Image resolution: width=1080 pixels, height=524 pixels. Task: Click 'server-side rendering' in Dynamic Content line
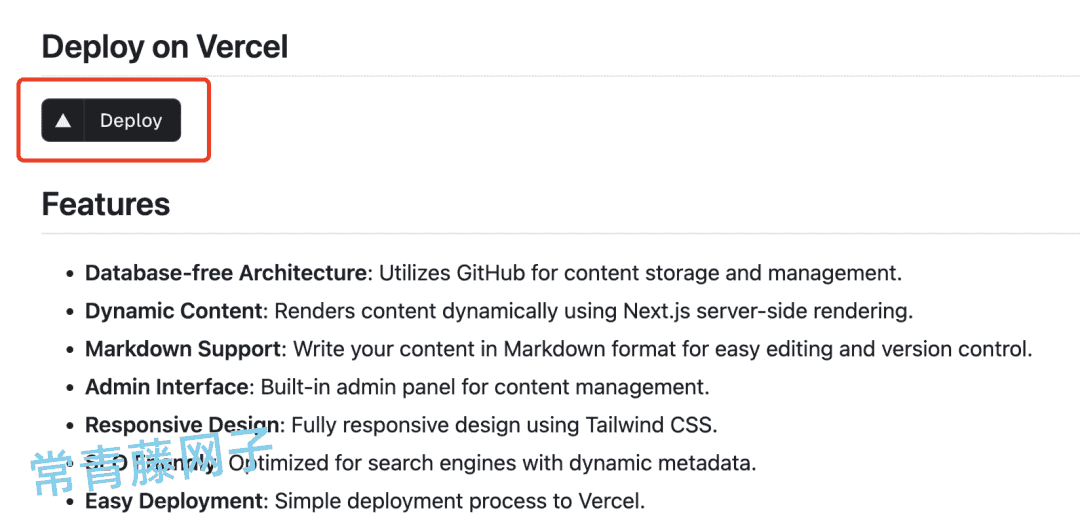[804, 311]
